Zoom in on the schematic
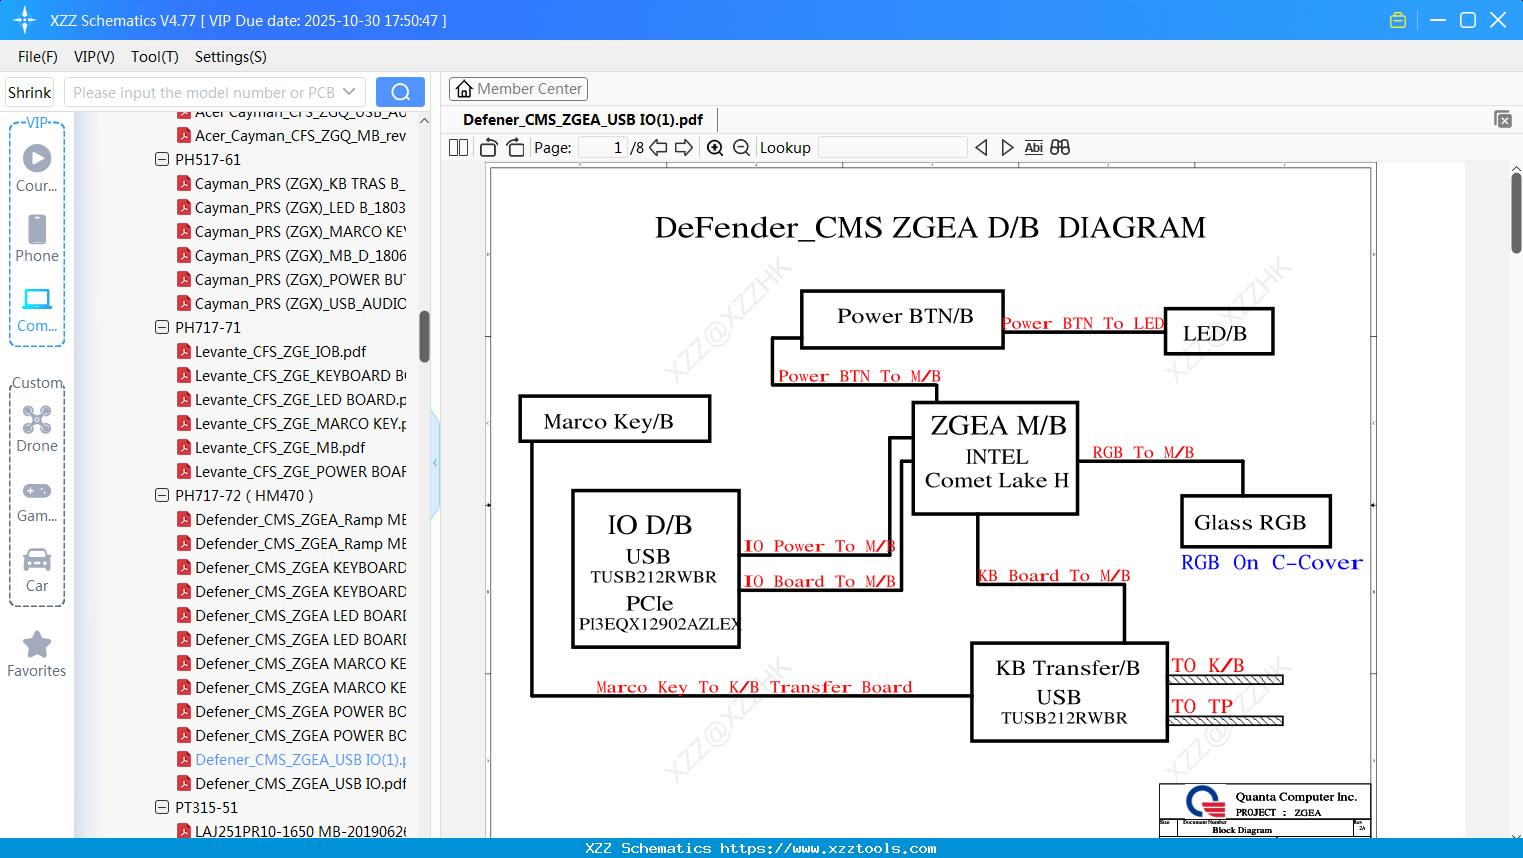Image resolution: width=1523 pixels, height=858 pixels. tap(715, 148)
